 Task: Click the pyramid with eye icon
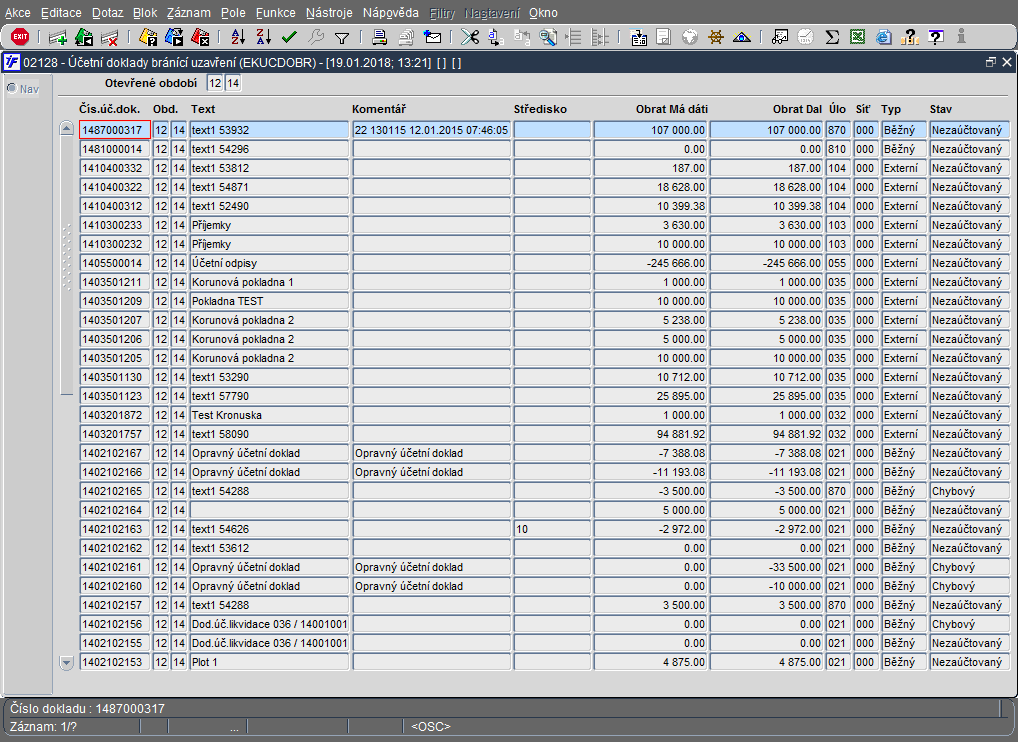point(741,38)
